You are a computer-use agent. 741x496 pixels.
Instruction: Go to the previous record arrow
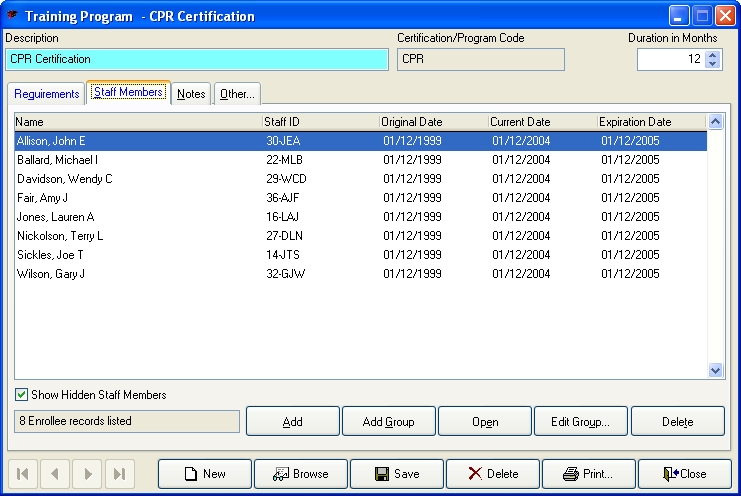pyautogui.click(x=56, y=474)
